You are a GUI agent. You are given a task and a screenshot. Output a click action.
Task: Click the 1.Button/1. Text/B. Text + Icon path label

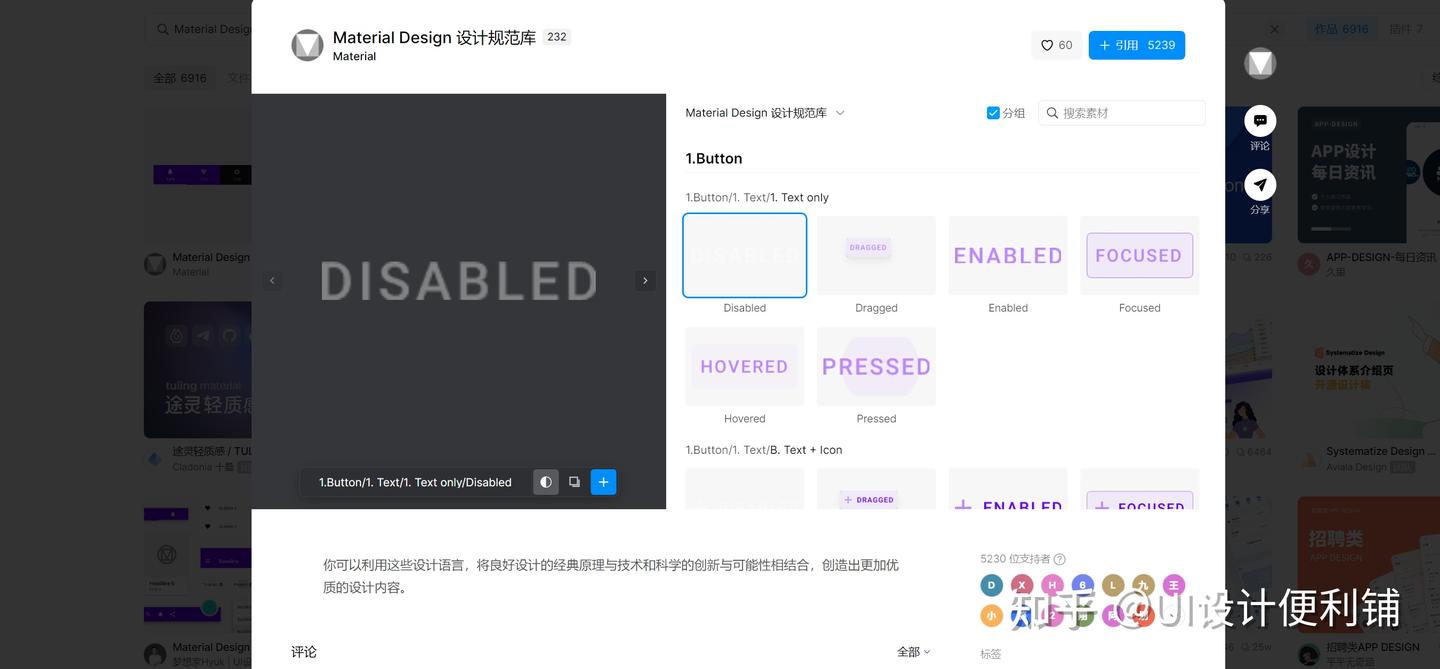pyautogui.click(x=764, y=450)
